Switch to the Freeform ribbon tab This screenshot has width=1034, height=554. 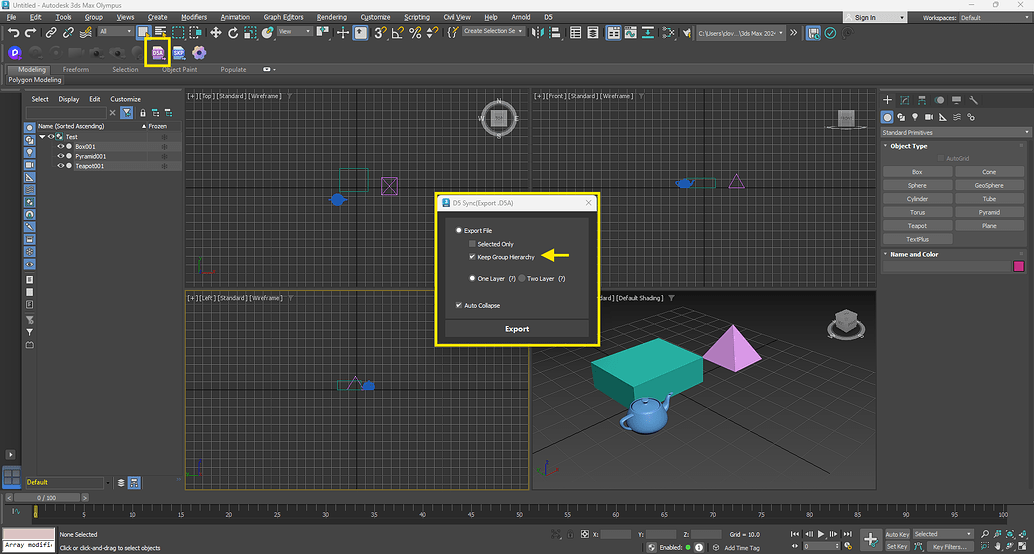click(76, 69)
